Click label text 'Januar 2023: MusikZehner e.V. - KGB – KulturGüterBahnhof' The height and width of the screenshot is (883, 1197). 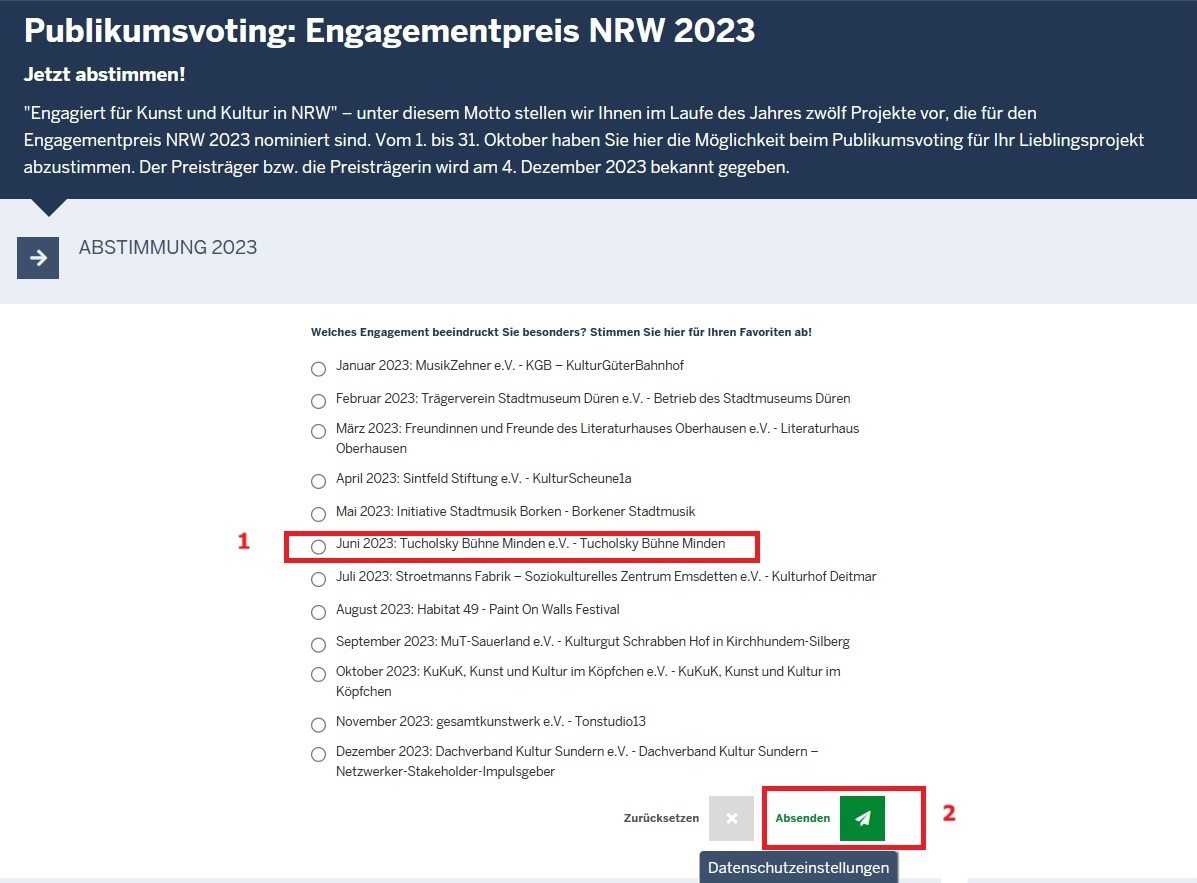pos(510,366)
